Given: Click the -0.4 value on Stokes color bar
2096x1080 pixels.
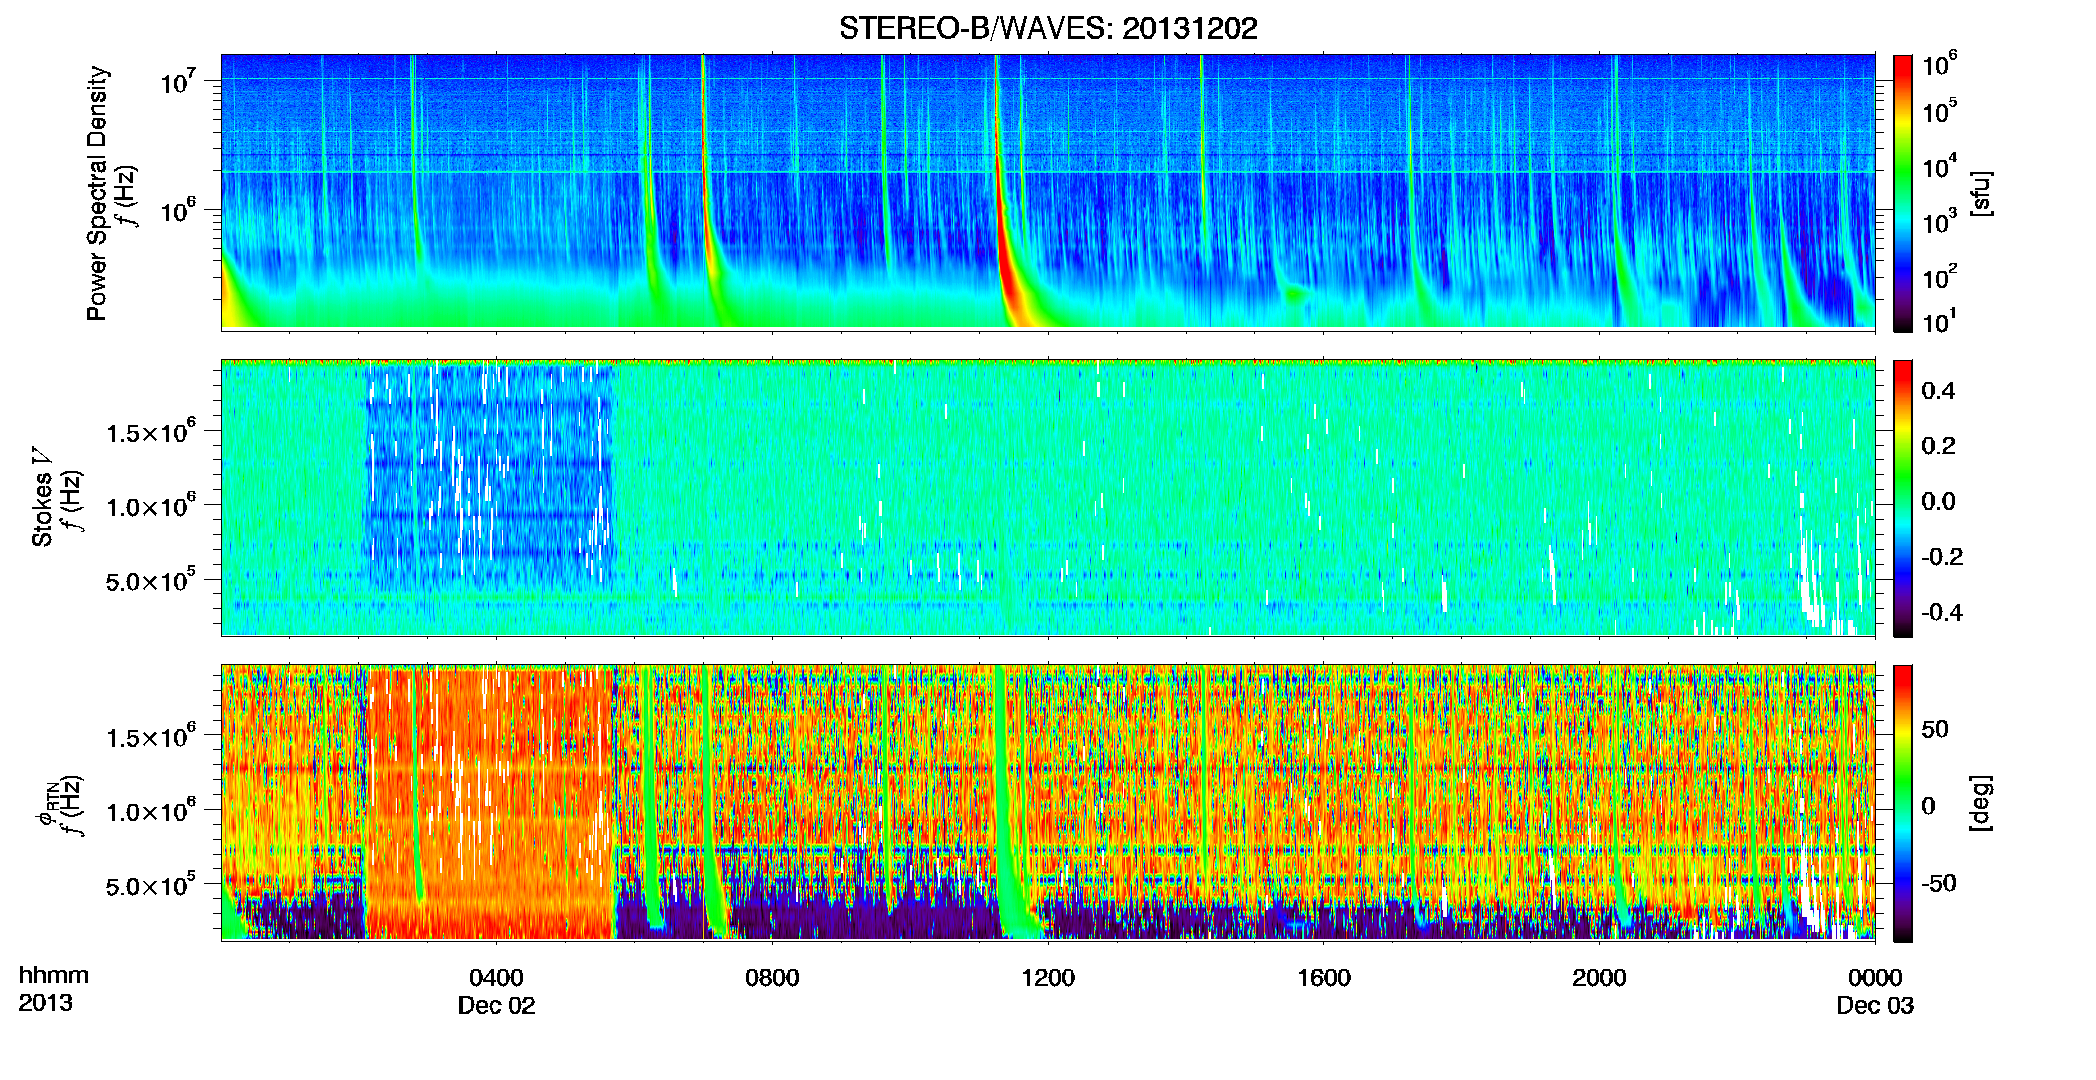Looking at the screenshot, I should click(1942, 612).
